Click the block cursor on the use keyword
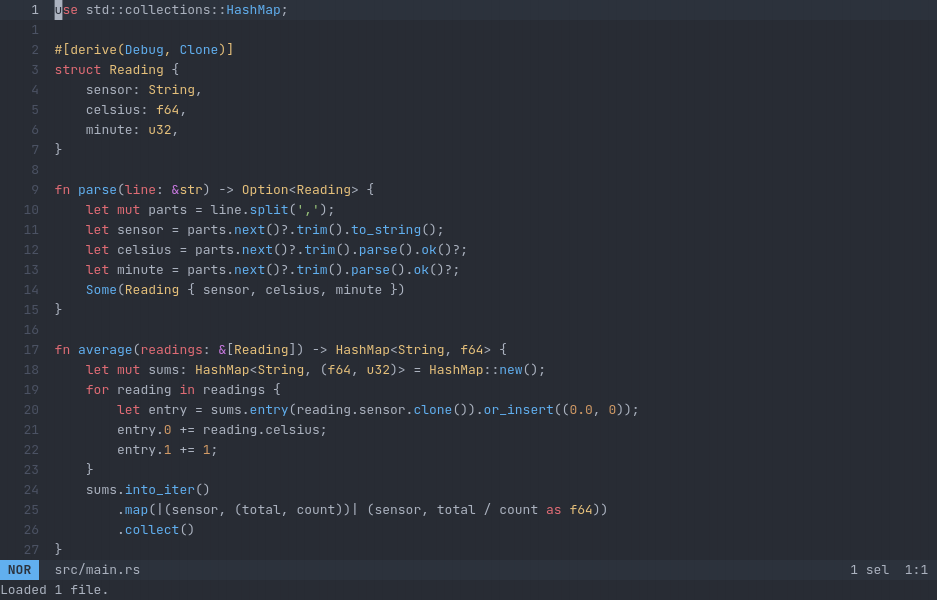 (x=58, y=10)
